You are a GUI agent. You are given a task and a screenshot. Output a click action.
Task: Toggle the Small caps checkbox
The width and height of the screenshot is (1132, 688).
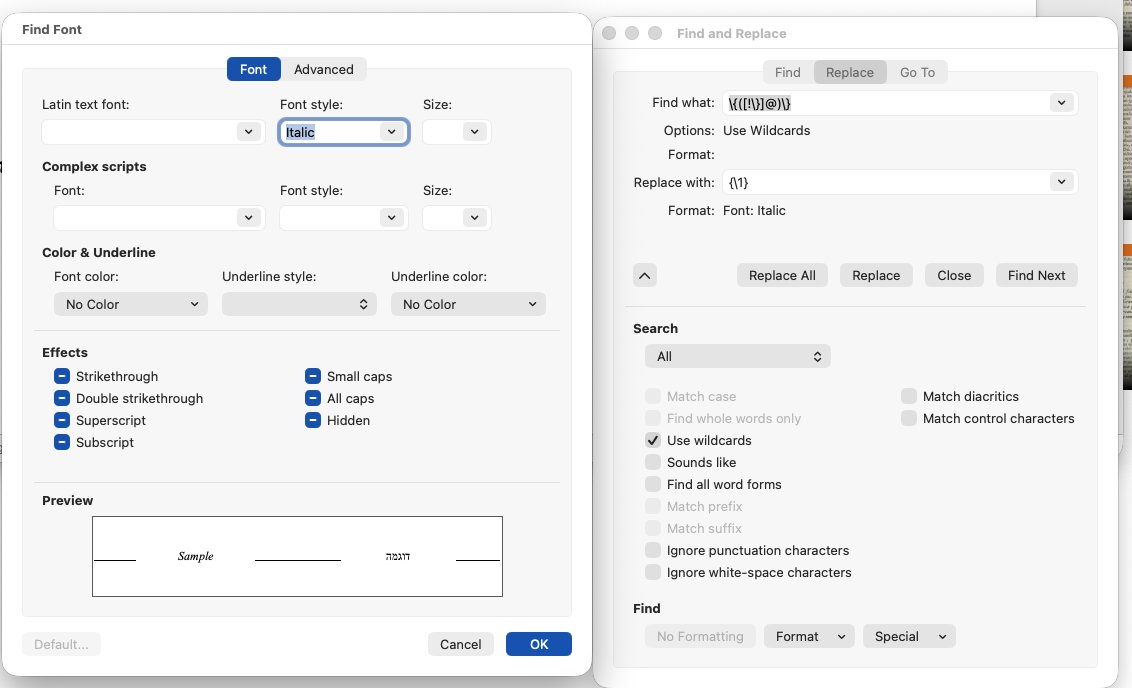313,376
